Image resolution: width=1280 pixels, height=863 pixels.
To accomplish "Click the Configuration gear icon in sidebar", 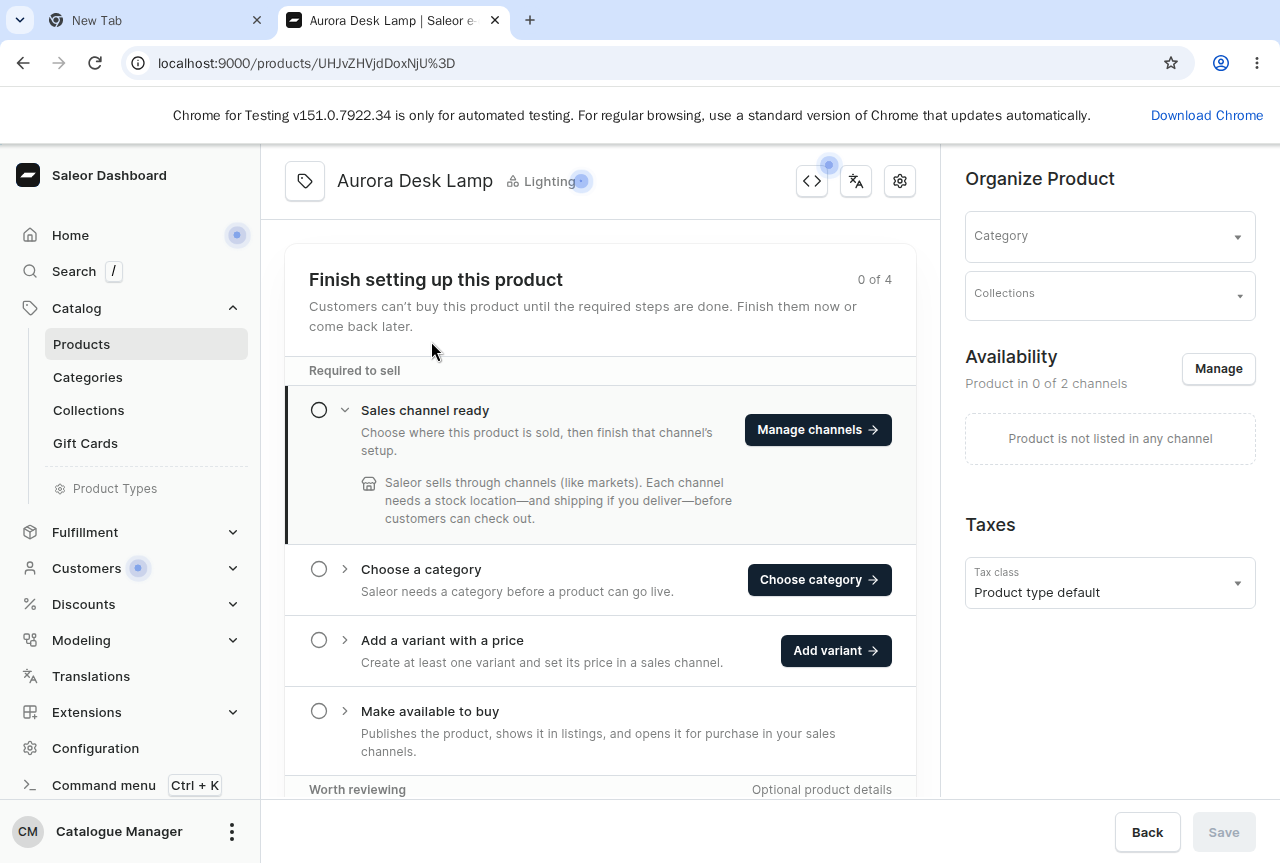I will (30, 748).
